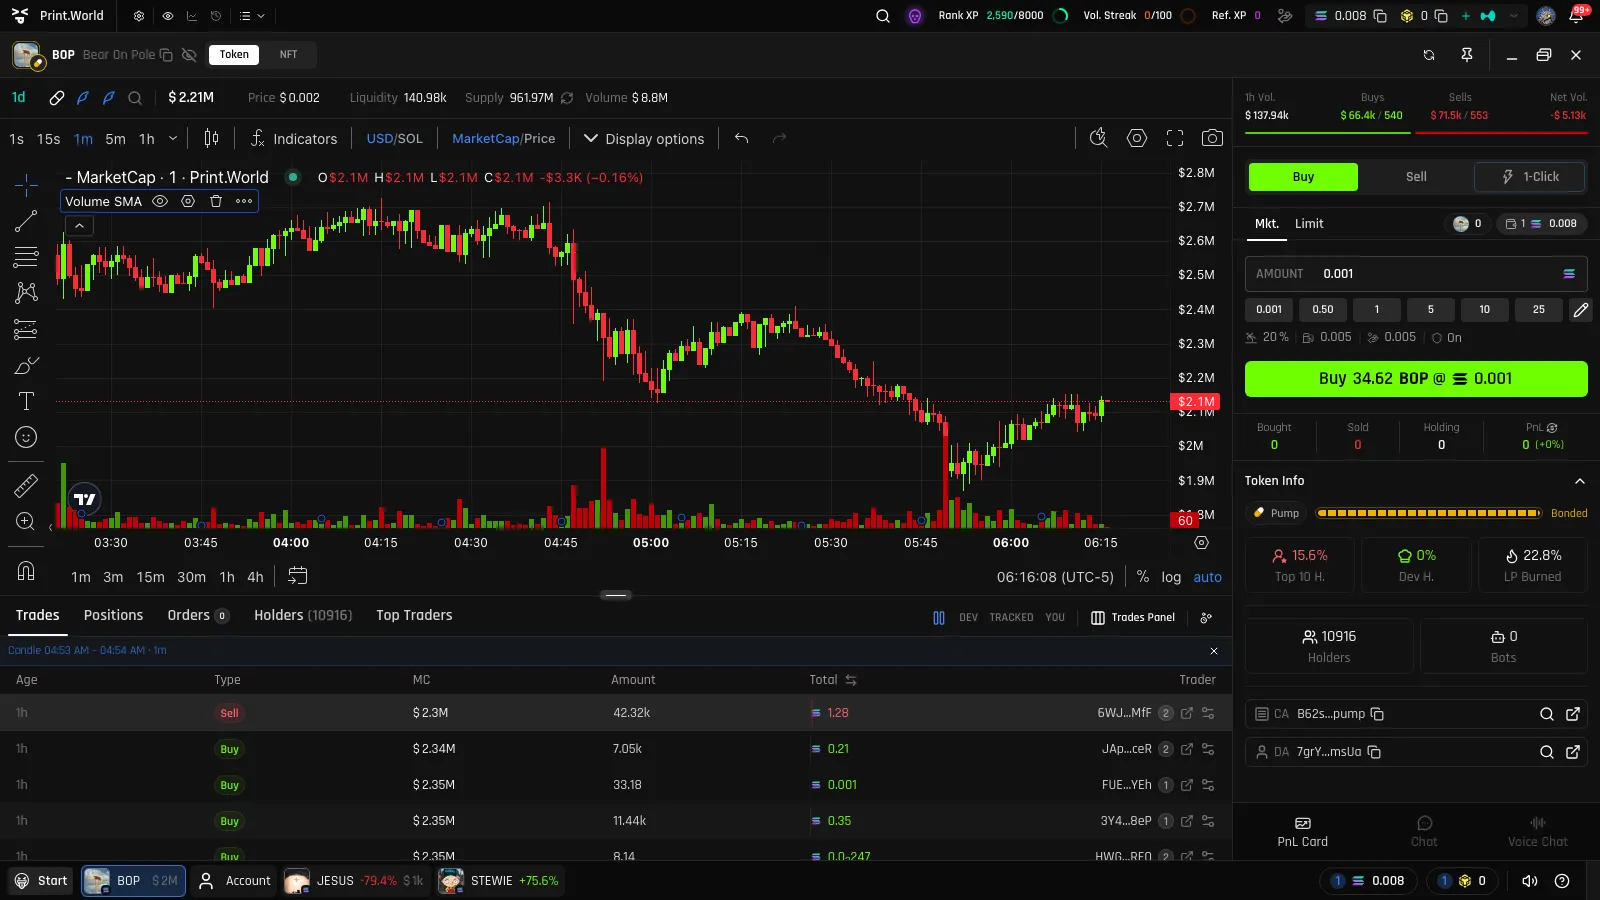Screen dimensions: 1600x900
Task: Open the forecasting and measurement tools
Action: (26, 329)
